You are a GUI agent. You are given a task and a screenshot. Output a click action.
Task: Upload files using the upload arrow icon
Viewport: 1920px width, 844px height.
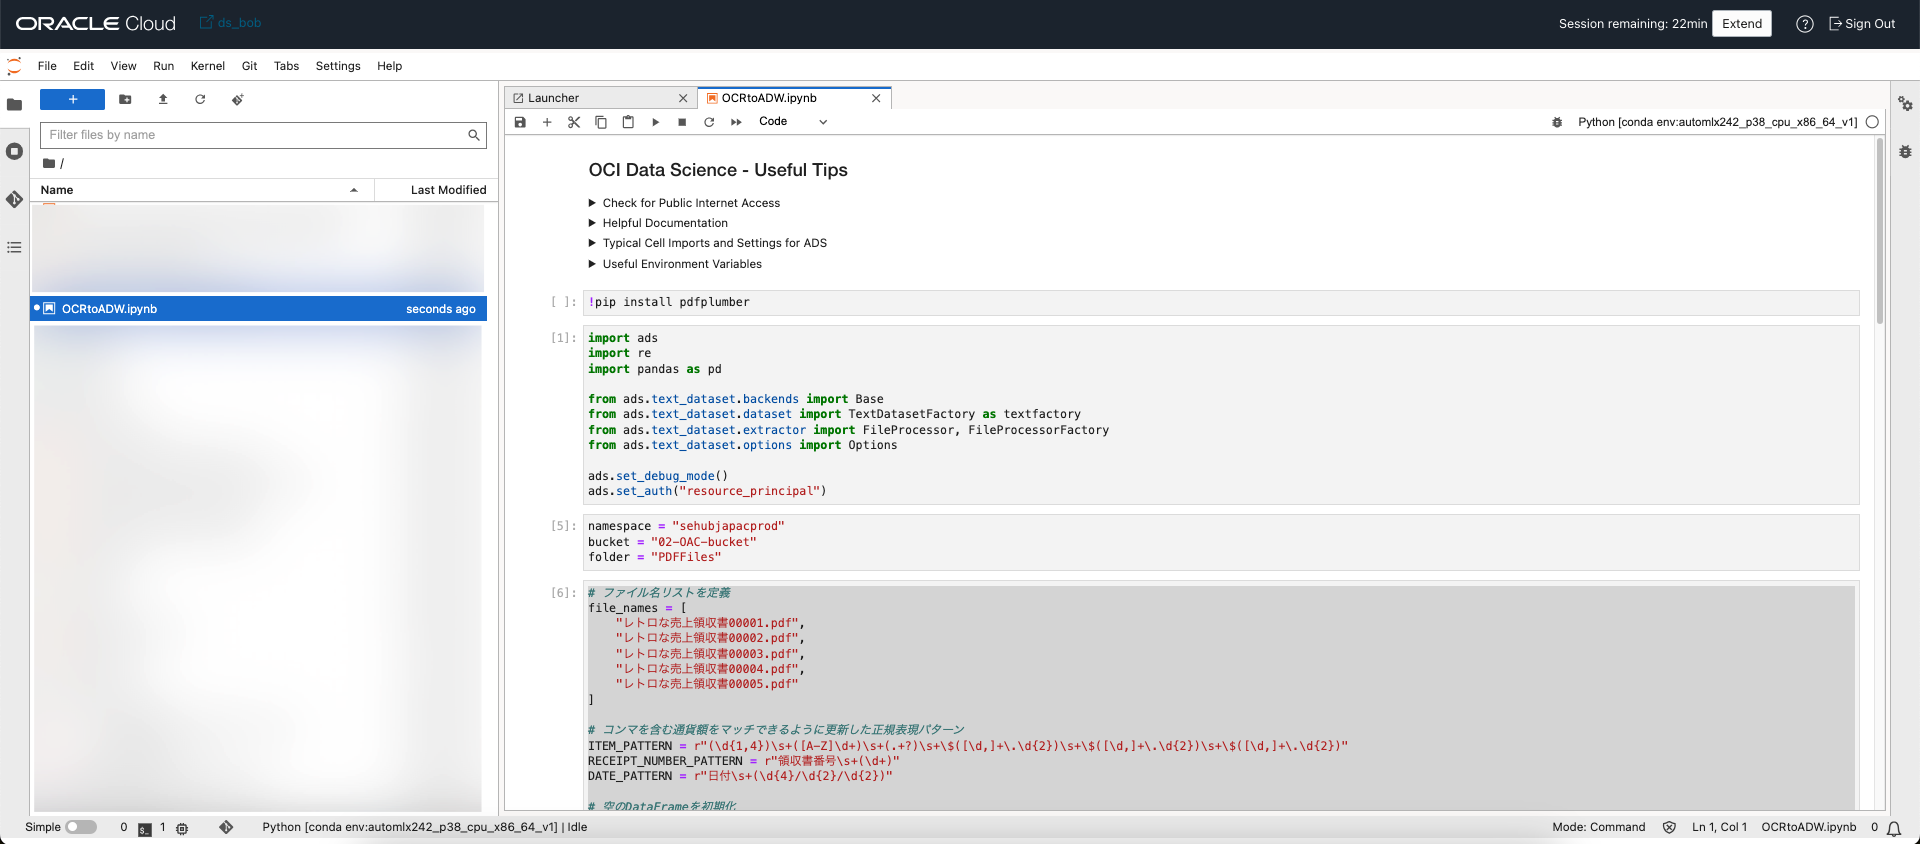coord(163,99)
